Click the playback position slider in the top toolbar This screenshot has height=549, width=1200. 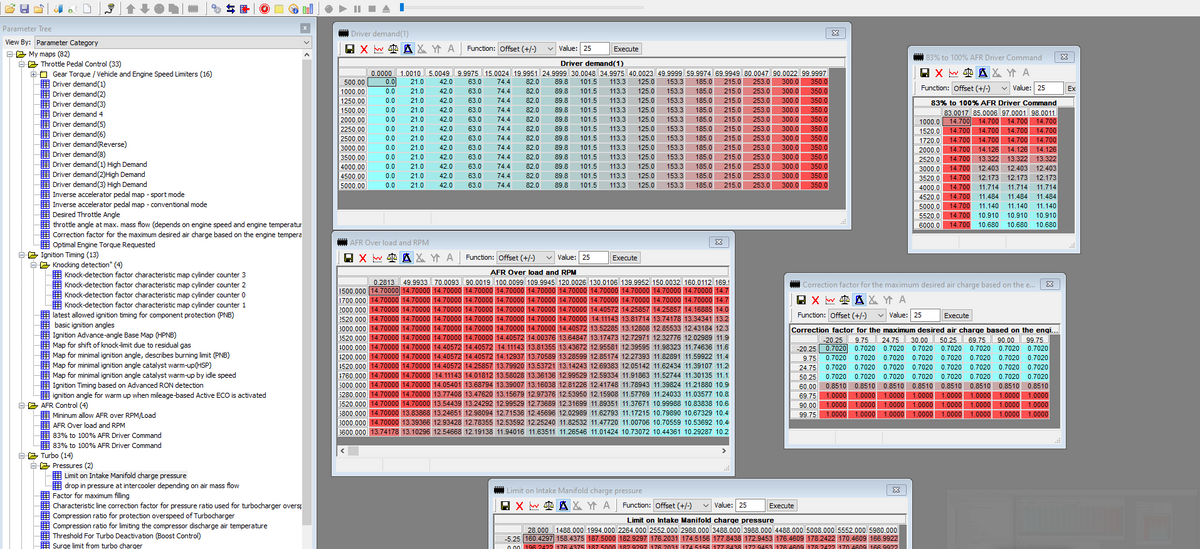[x=402, y=7]
